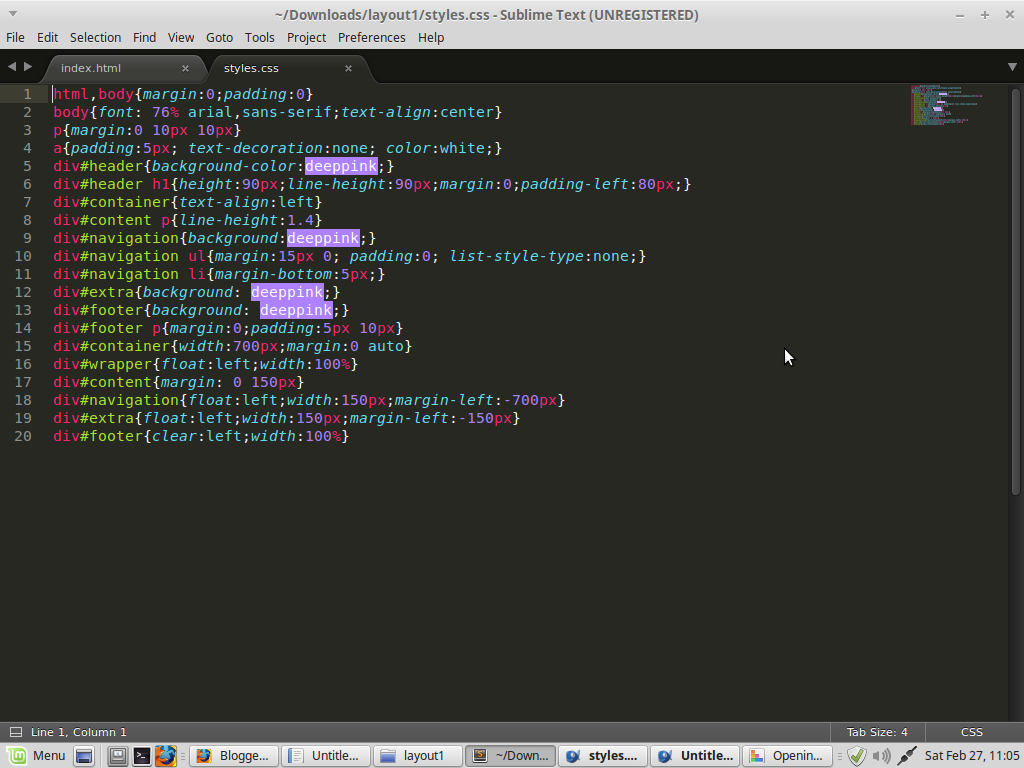Open the tab list dropdown arrow
This screenshot has width=1024, height=768.
coord(1012,67)
